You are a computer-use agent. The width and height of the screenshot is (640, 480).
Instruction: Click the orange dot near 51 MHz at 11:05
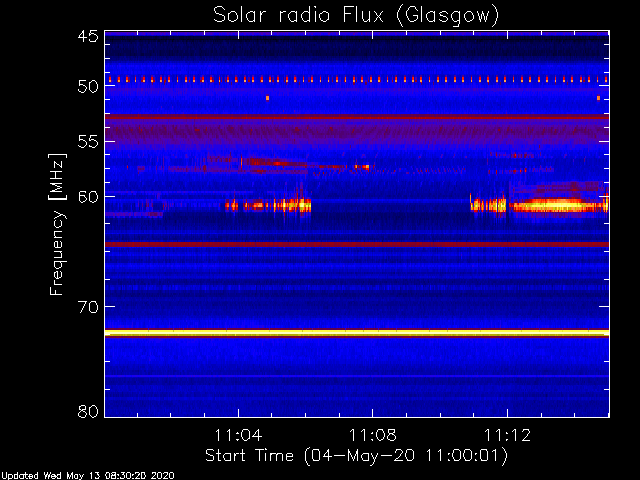267,98
